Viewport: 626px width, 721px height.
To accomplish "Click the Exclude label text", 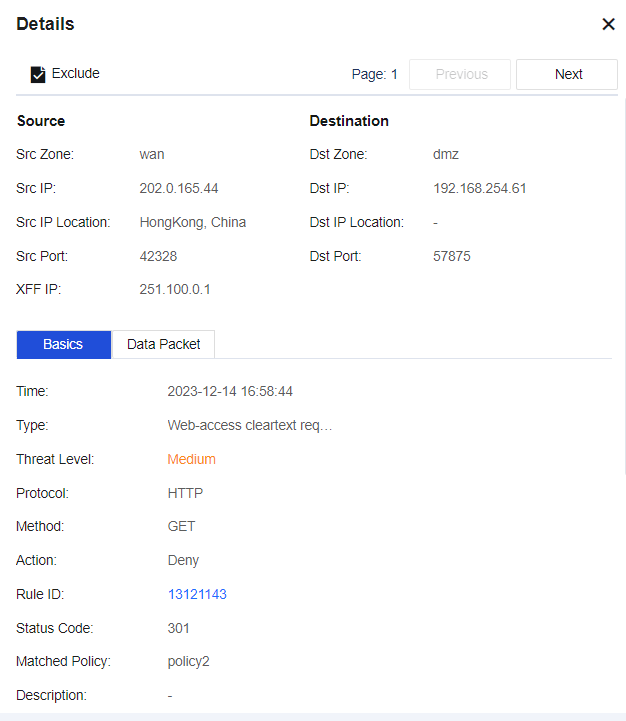I will click(x=76, y=73).
